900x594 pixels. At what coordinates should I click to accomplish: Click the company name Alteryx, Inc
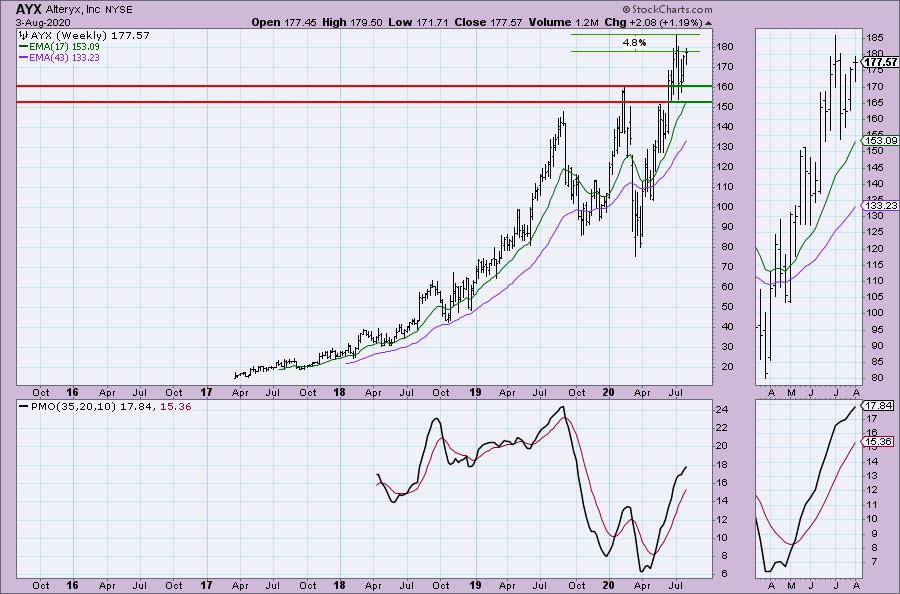pos(73,10)
